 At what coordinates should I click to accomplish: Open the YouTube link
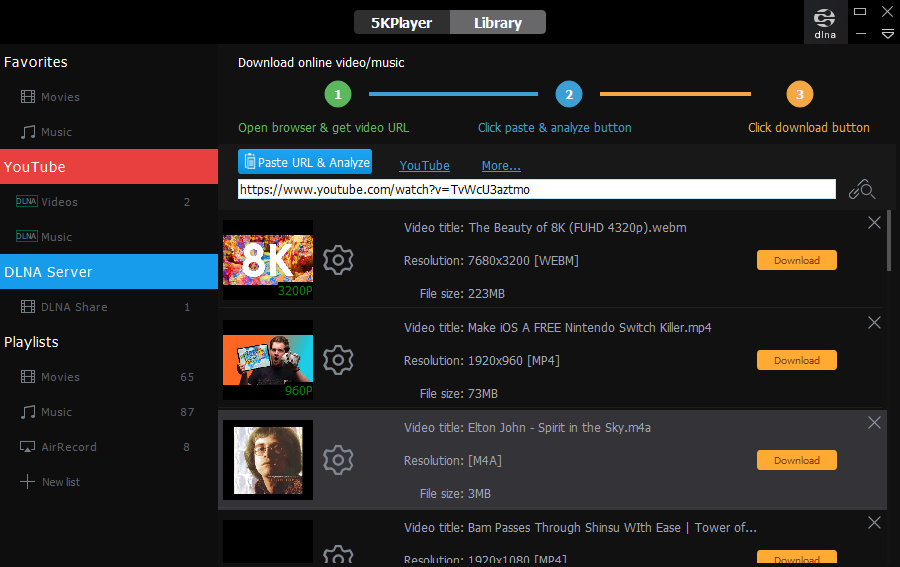424,165
